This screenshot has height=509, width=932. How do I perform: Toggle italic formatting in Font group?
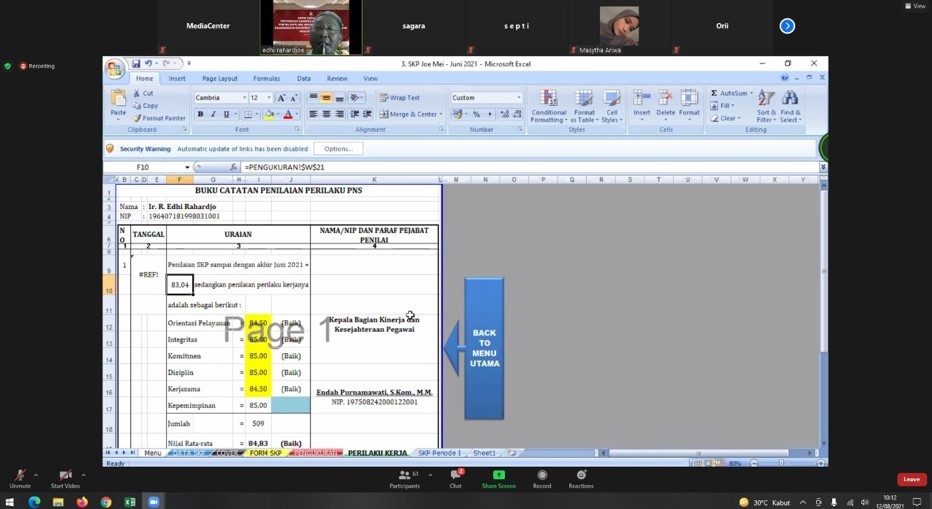212,115
